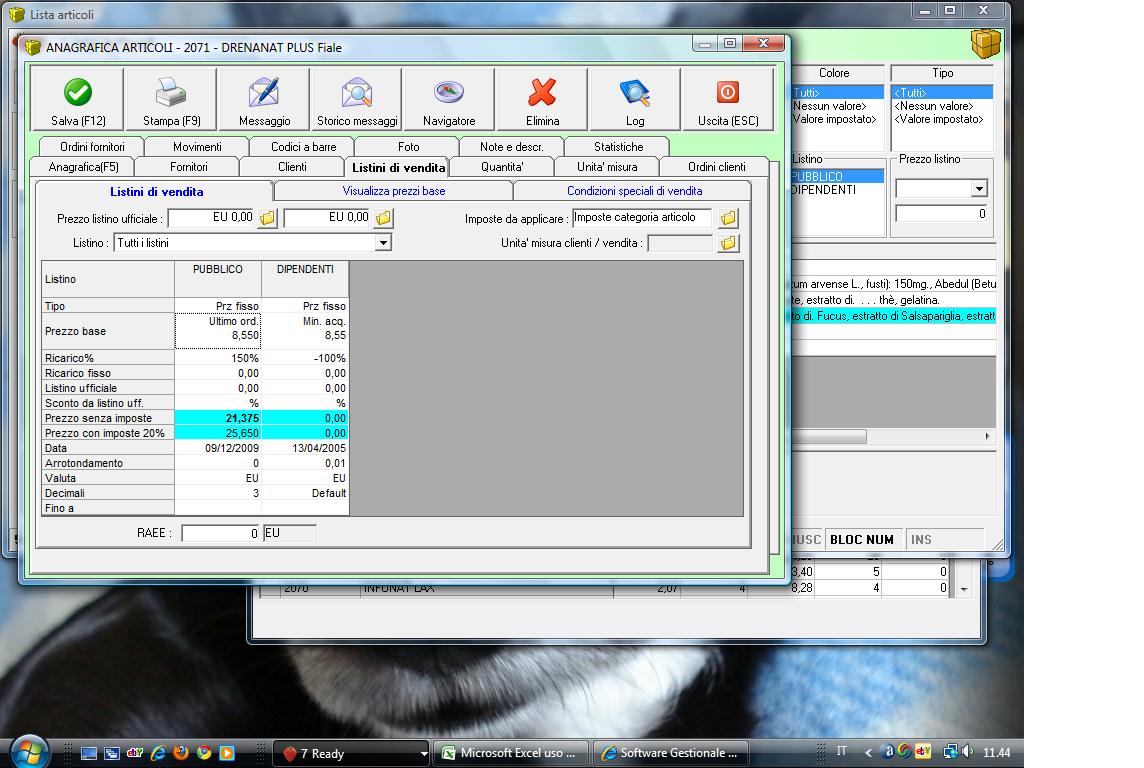Click the first Prezzo listino ufficiale field
The height and width of the screenshot is (768, 1144).
pos(212,217)
